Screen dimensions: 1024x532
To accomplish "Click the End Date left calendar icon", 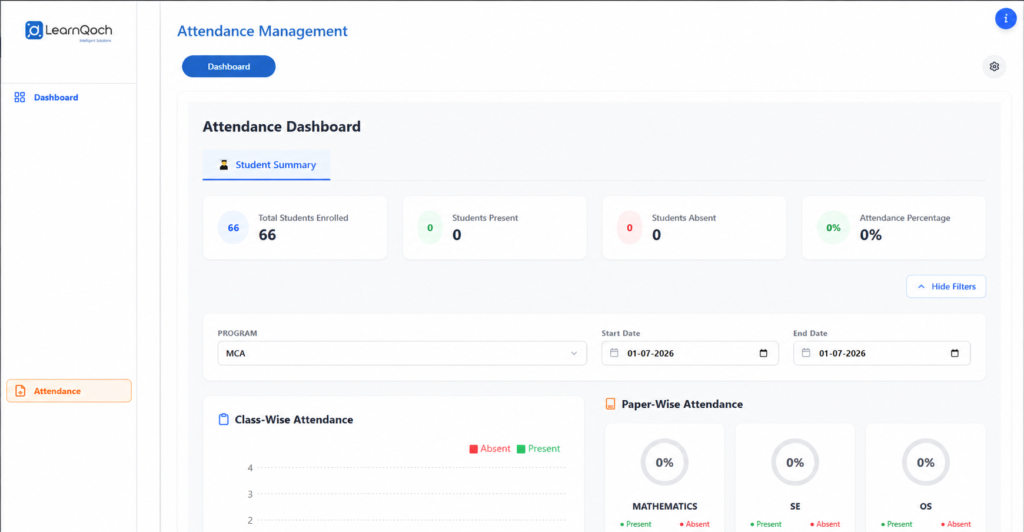I will (x=806, y=353).
